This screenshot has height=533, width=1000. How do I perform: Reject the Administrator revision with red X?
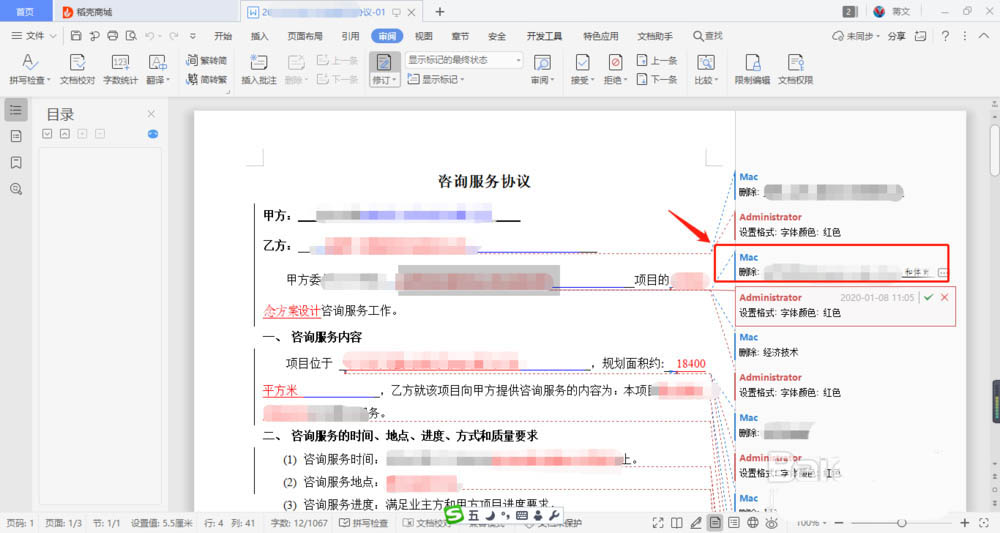coord(945,297)
